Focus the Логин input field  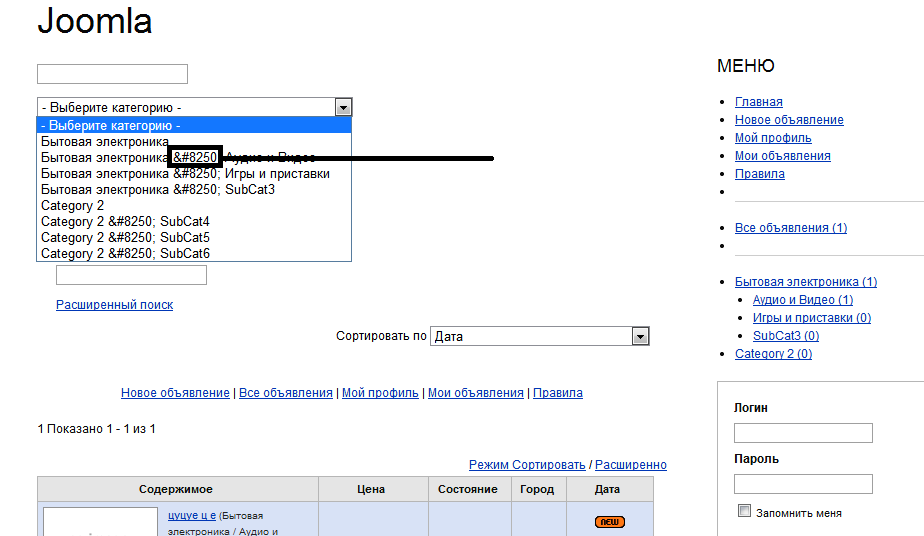click(803, 433)
